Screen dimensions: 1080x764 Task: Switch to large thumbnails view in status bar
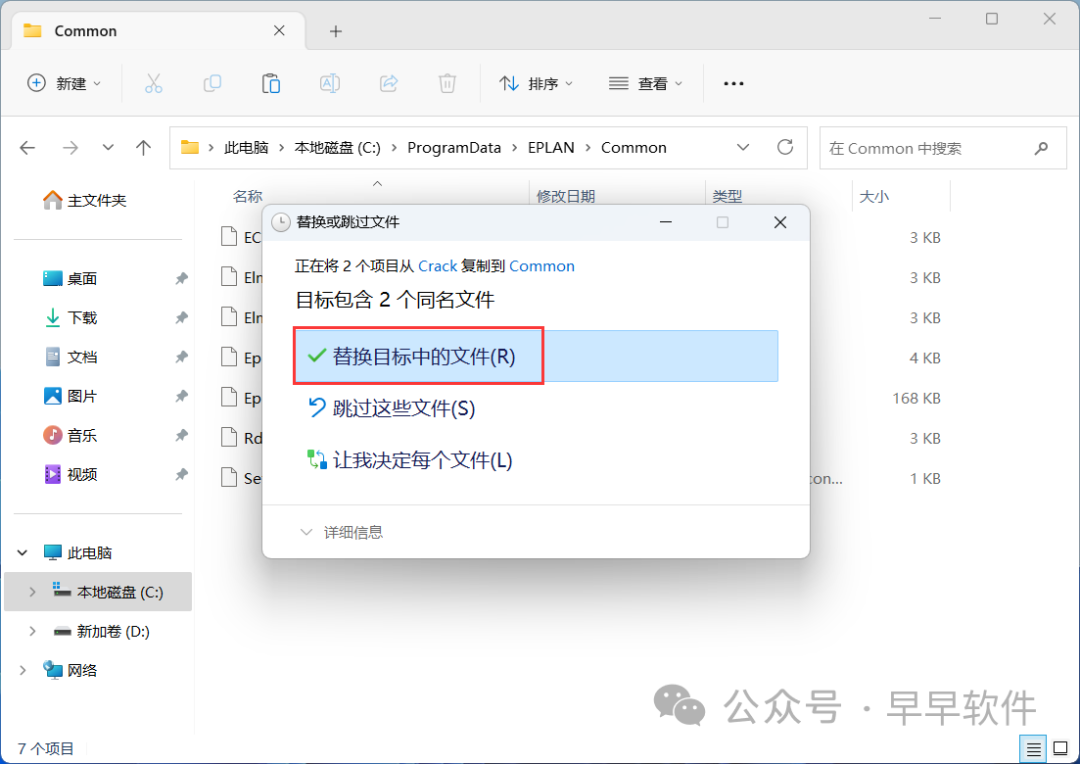(1059, 748)
